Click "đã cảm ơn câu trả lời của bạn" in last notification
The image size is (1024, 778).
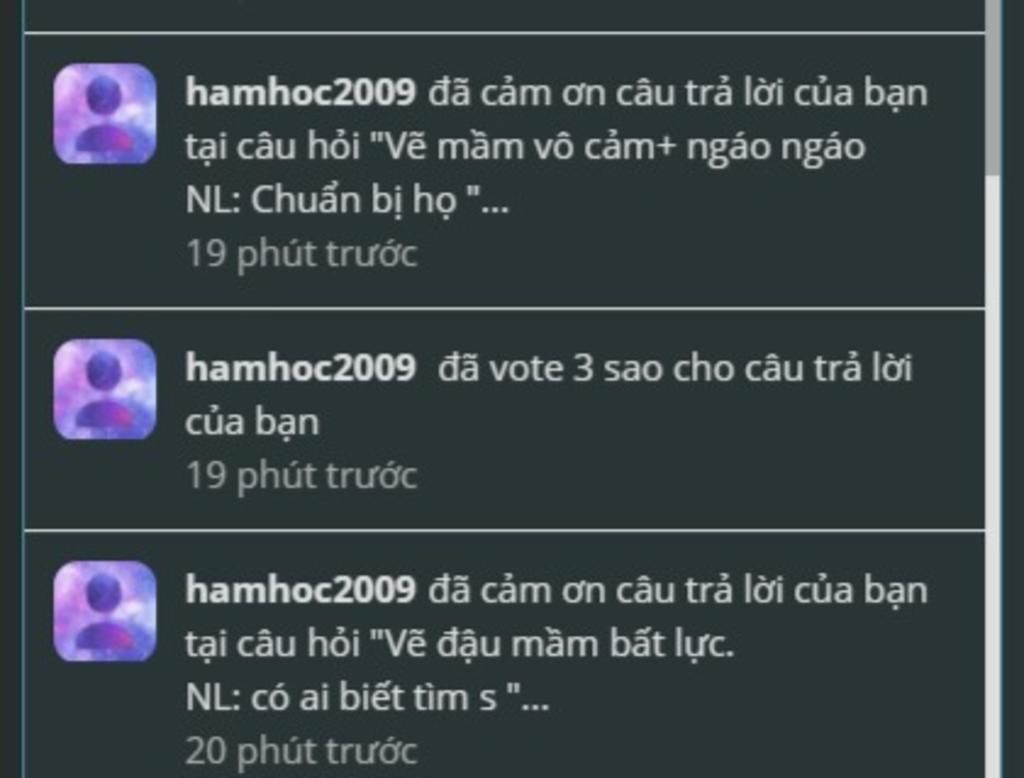click(678, 590)
